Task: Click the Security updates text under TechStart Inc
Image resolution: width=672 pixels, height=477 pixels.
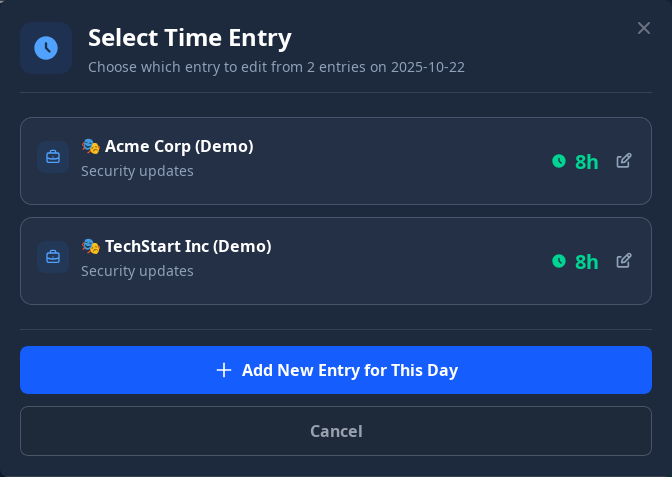Action: click(x=137, y=271)
